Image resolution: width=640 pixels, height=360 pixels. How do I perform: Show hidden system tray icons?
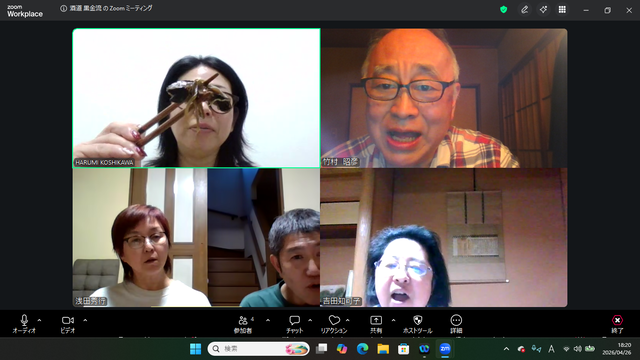[507, 349]
